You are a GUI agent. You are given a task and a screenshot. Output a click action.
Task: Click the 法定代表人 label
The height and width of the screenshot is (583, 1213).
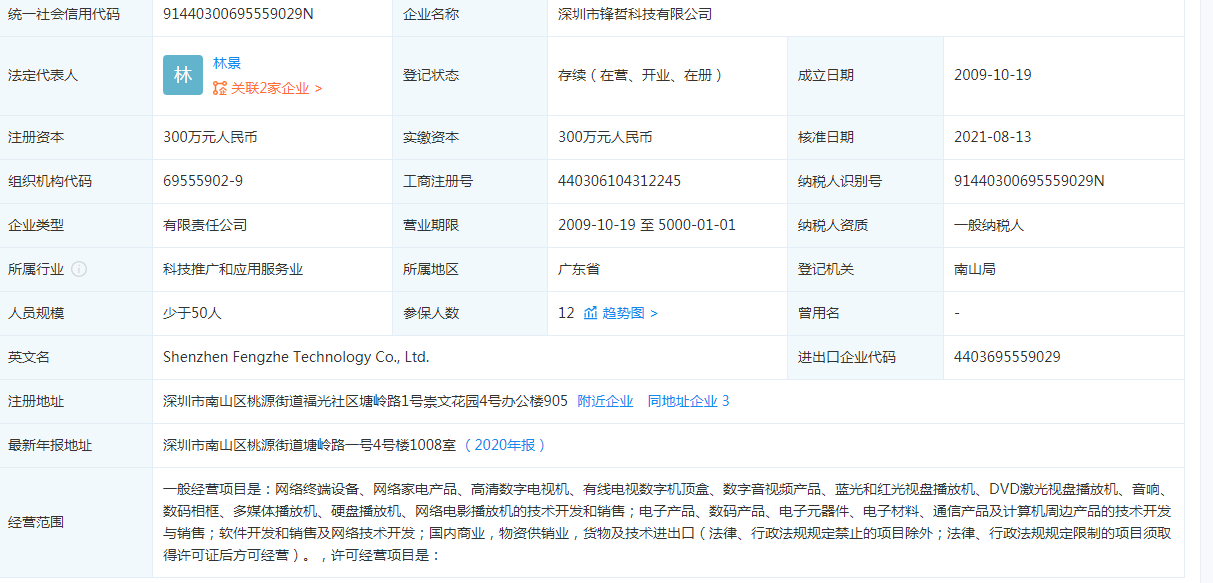(43, 75)
